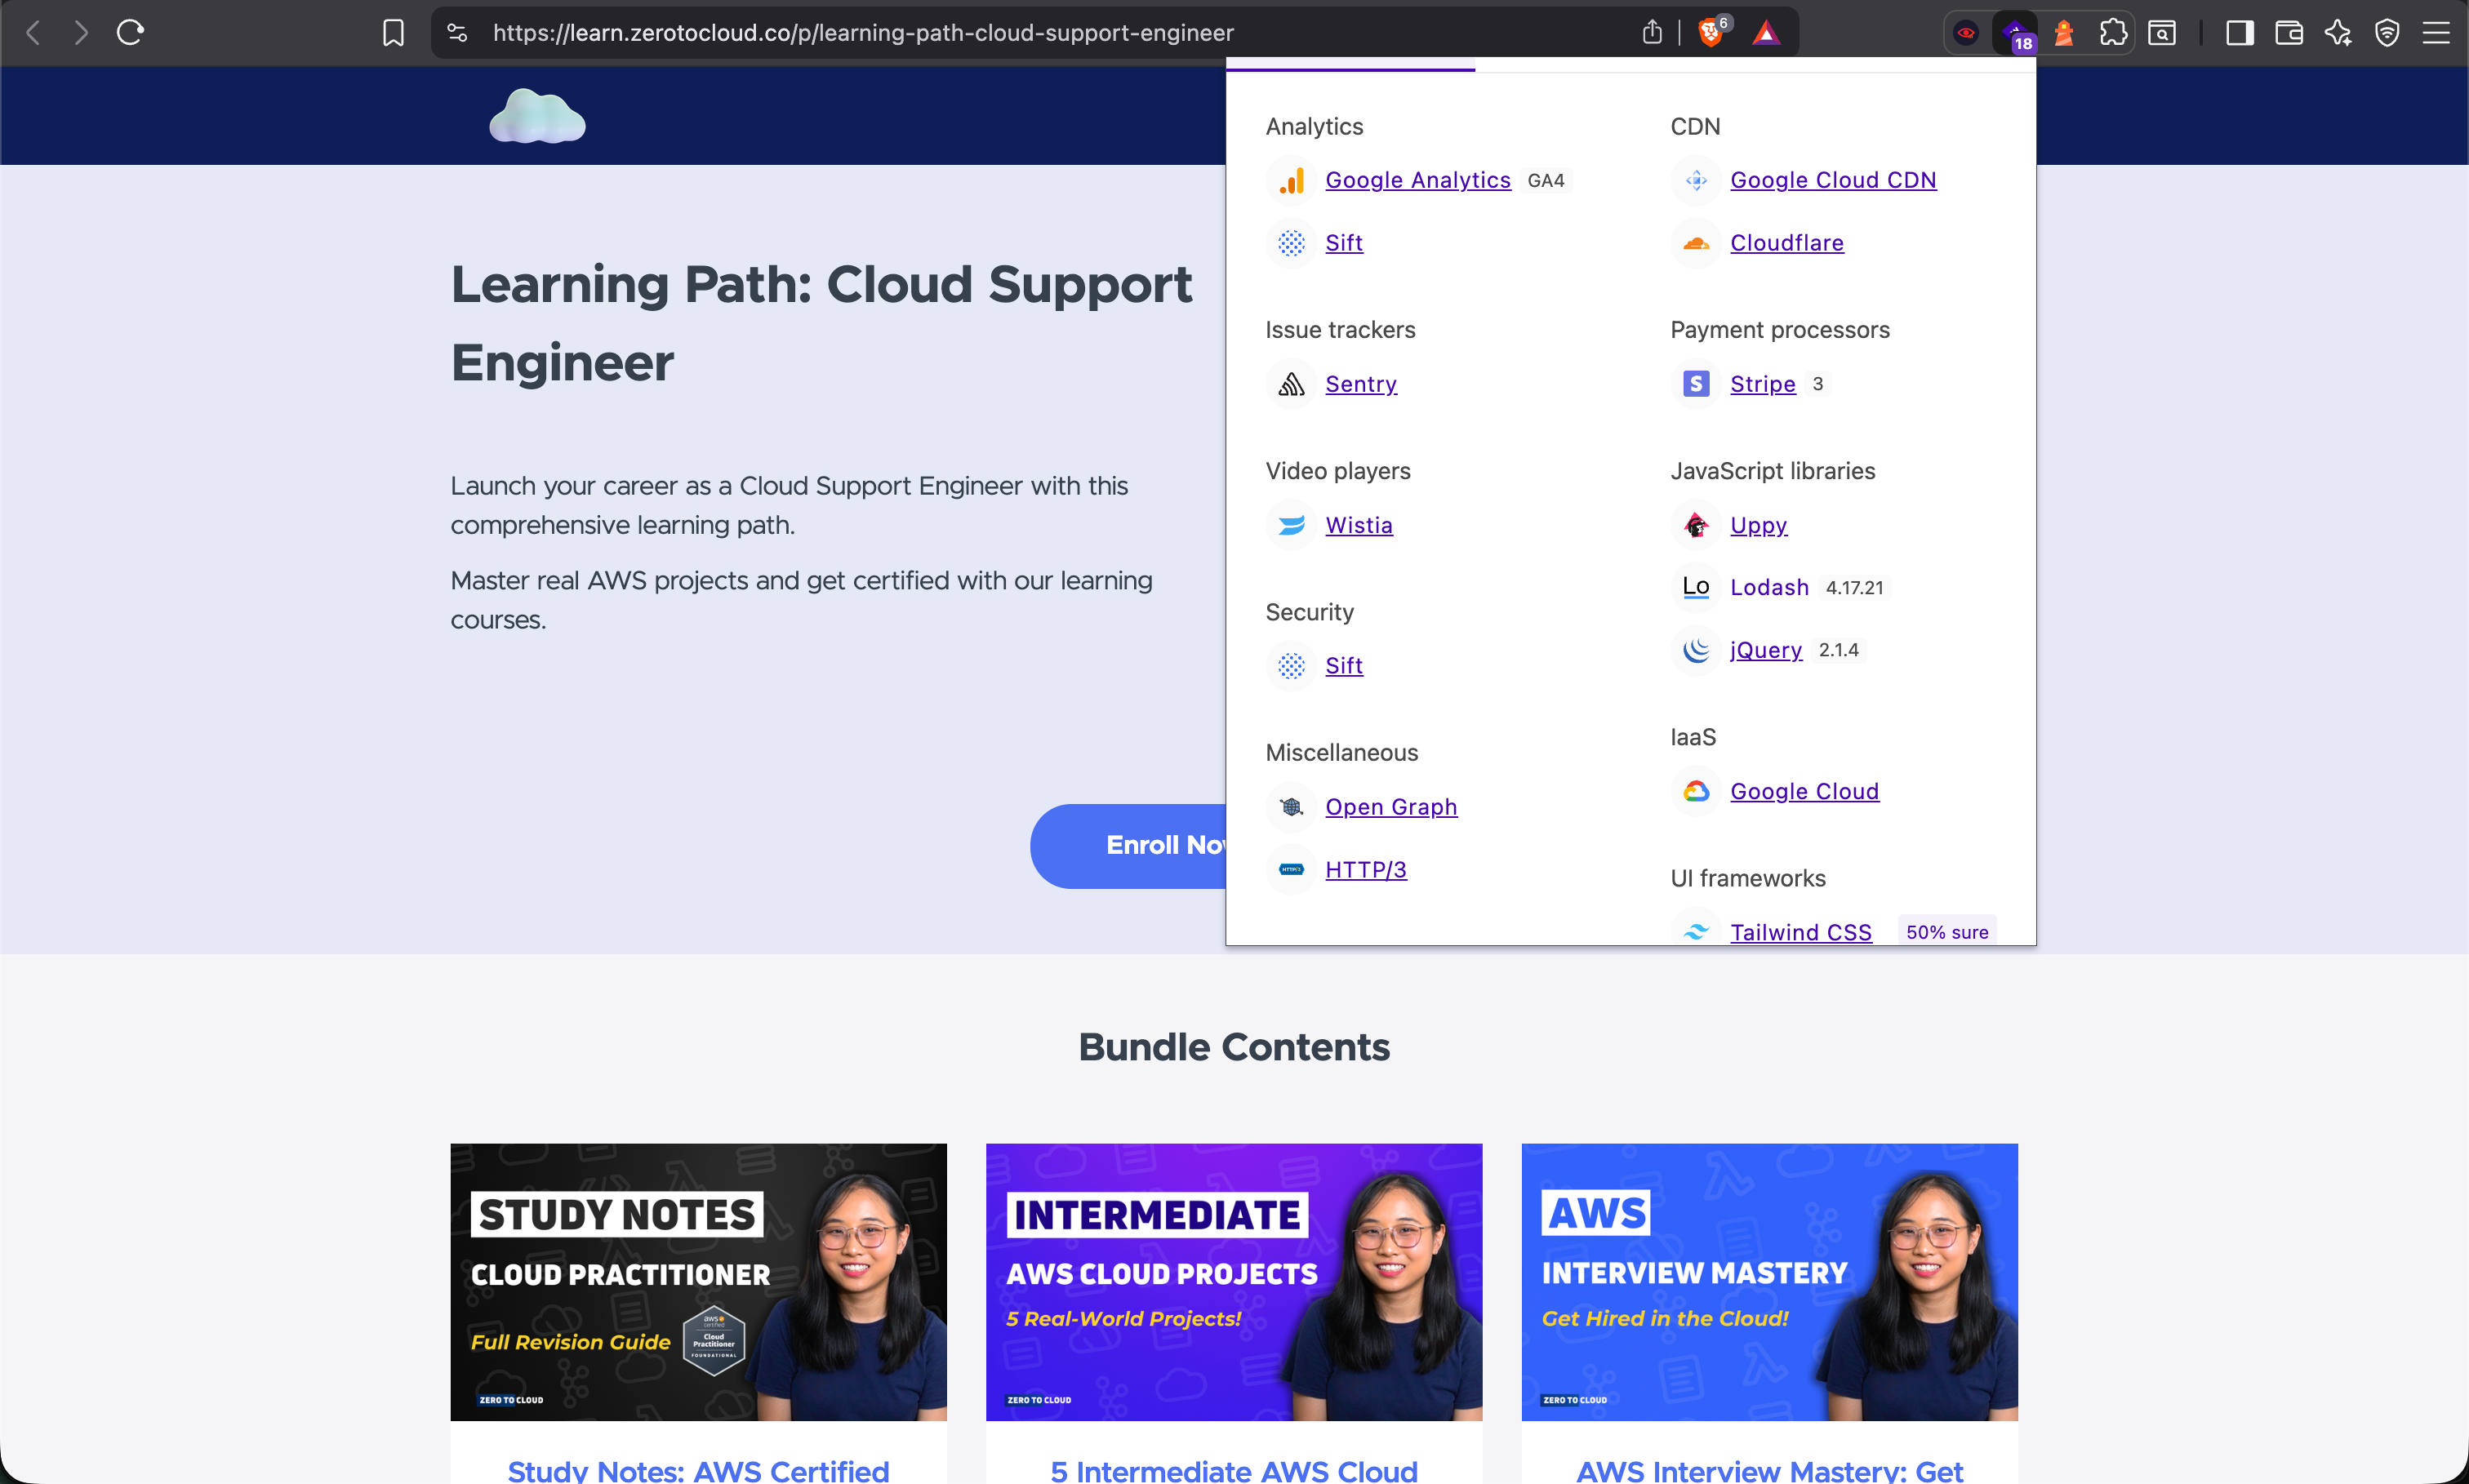Open the Lodash link
The height and width of the screenshot is (1484, 2469).
[x=1769, y=587]
